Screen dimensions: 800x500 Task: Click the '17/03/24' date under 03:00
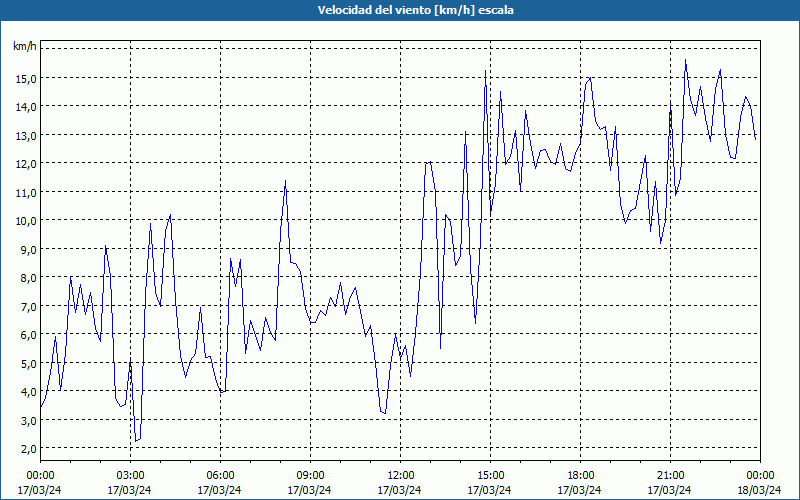[x=129, y=490]
